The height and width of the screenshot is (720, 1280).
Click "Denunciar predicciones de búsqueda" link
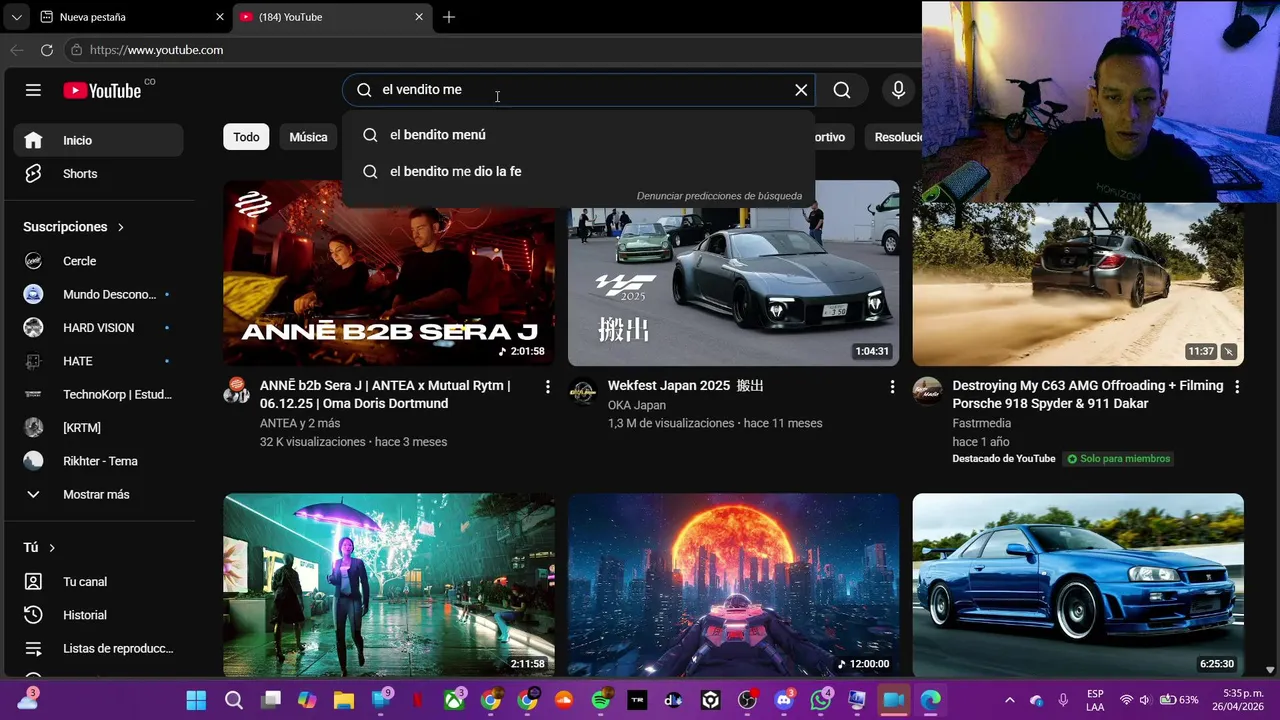tap(719, 196)
